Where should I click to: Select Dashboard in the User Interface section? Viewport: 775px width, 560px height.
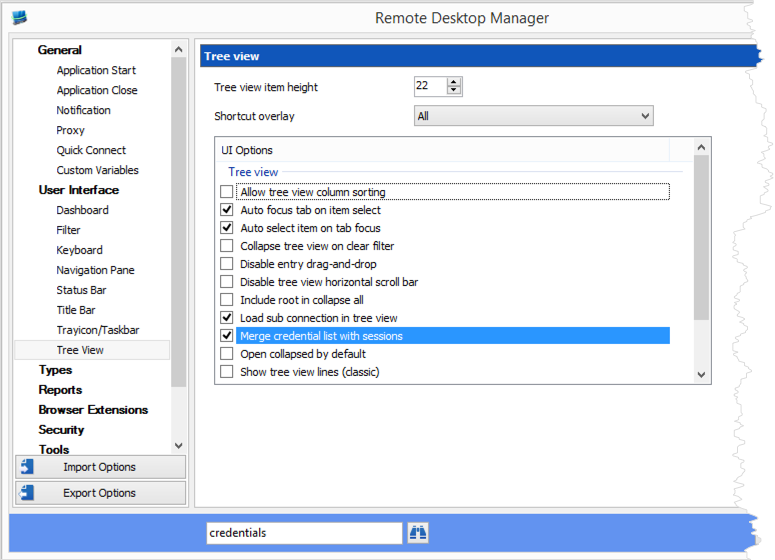[82, 210]
